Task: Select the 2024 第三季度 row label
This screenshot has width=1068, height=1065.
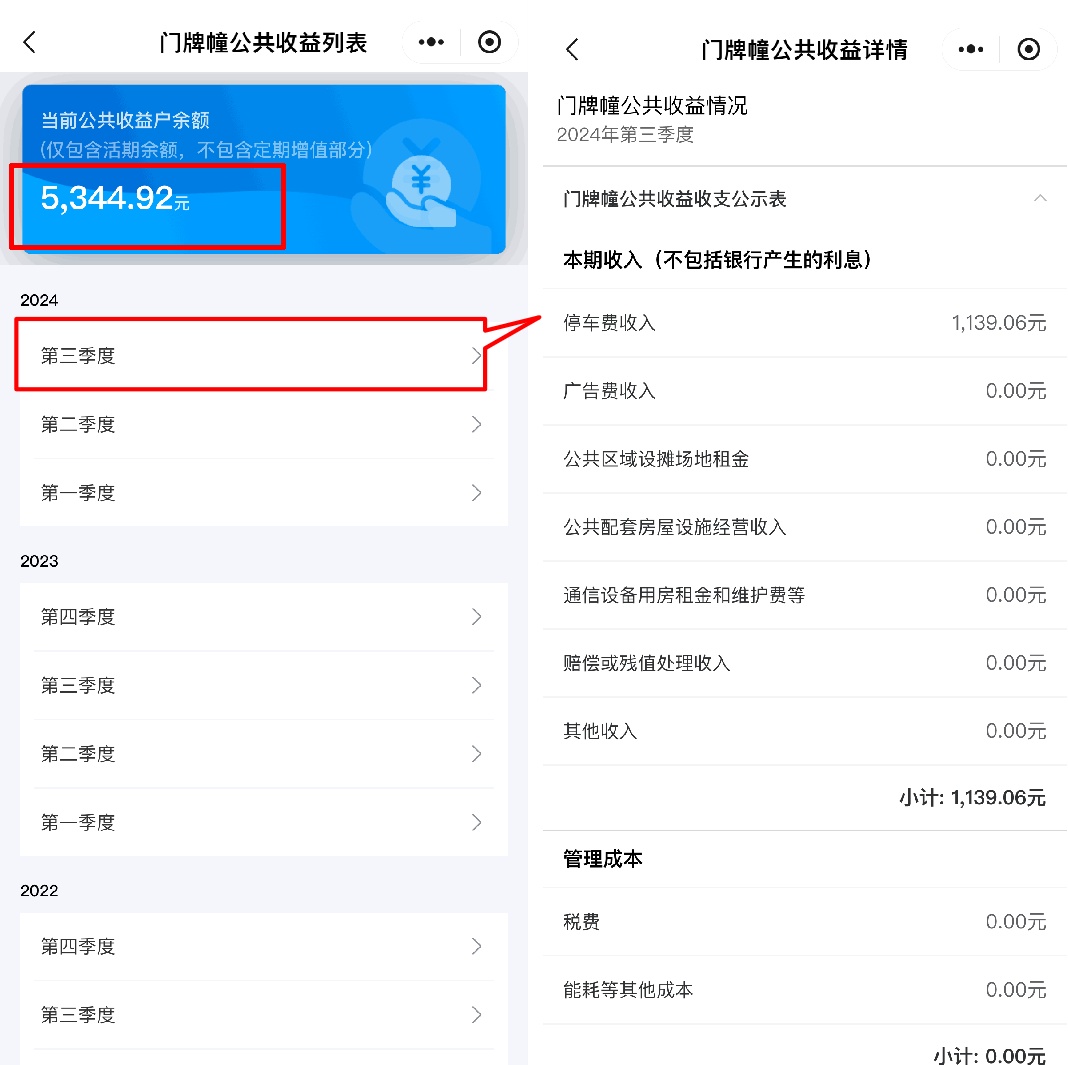Action: click(78, 355)
